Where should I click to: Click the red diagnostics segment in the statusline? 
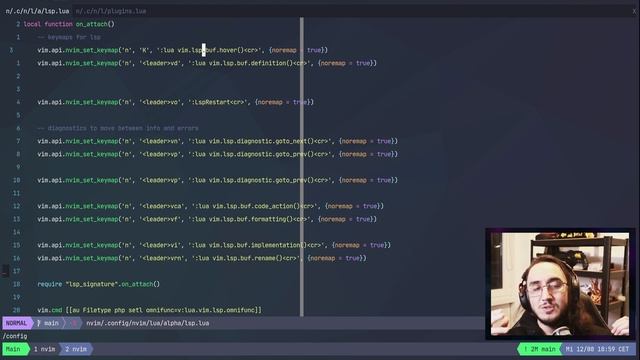pyautogui.click(x=74, y=323)
